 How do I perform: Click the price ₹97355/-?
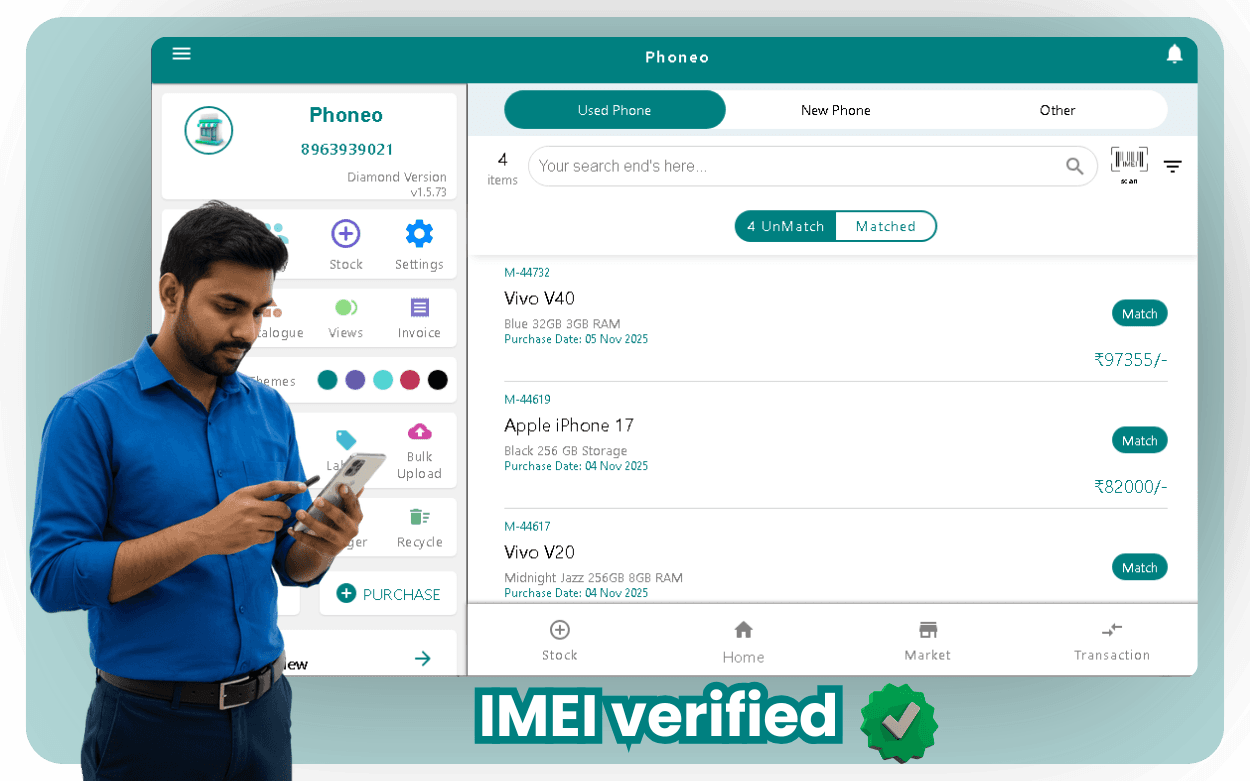coord(1130,360)
